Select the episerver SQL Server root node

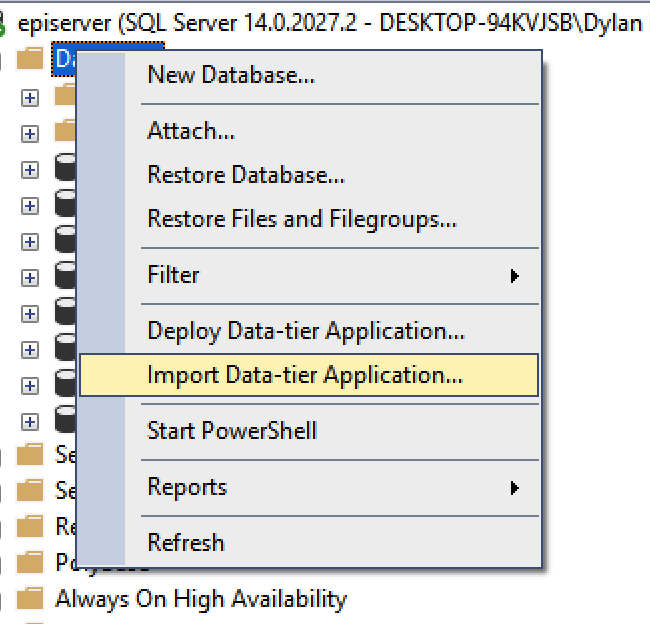[x=330, y=23]
